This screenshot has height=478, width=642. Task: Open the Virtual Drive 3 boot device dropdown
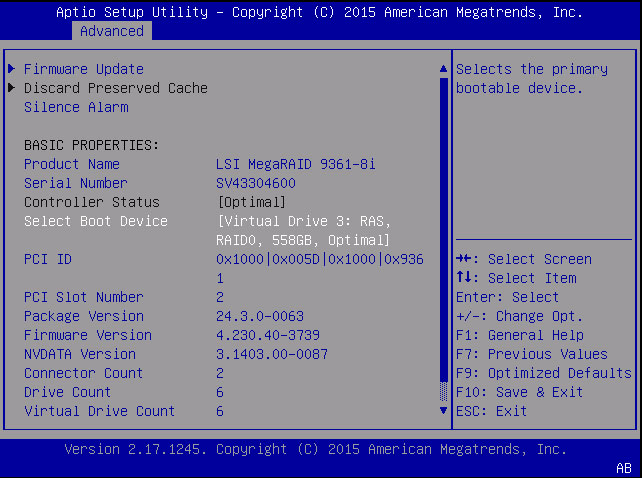tap(304, 231)
